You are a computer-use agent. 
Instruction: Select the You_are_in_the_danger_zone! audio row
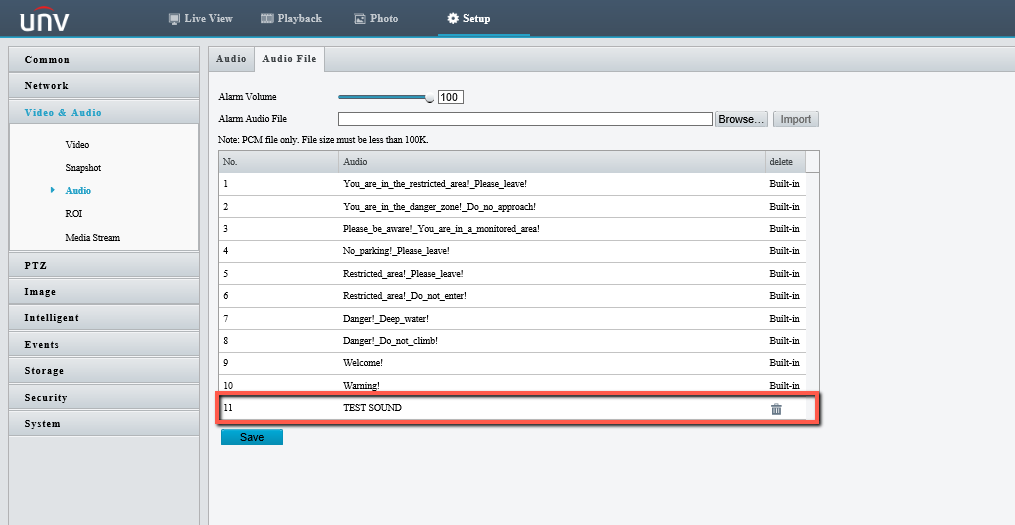pos(512,207)
